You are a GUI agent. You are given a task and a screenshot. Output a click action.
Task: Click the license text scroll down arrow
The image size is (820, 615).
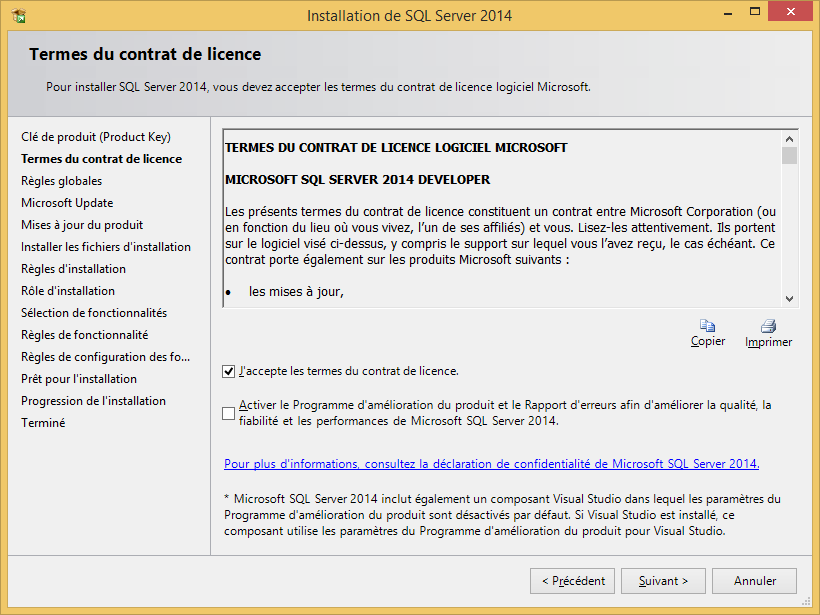click(789, 299)
